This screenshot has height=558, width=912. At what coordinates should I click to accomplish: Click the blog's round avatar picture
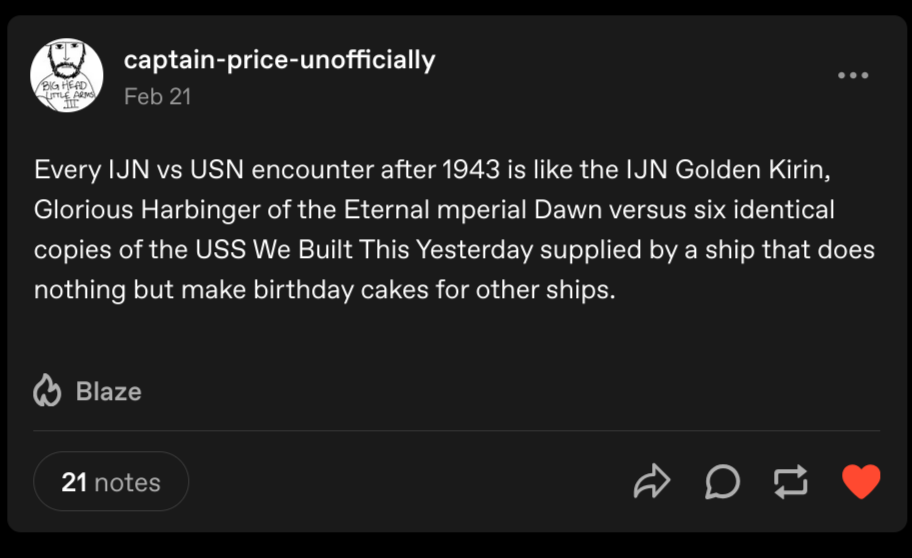(x=67, y=75)
